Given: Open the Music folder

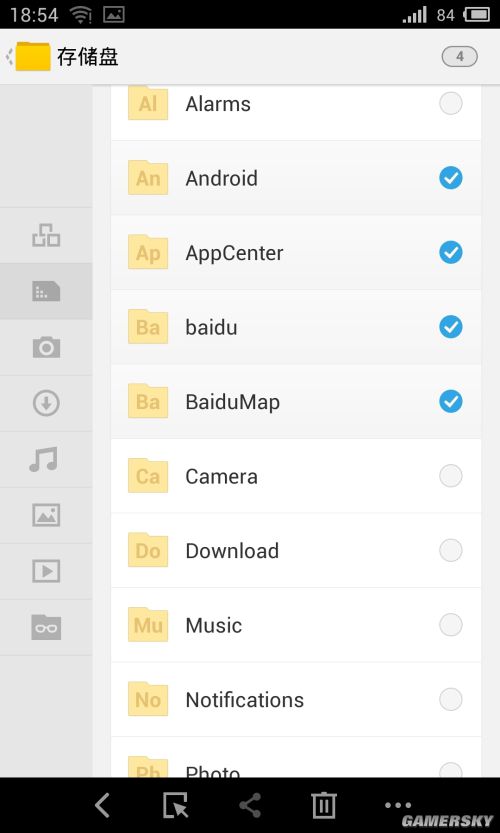Looking at the screenshot, I should click(296, 625).
